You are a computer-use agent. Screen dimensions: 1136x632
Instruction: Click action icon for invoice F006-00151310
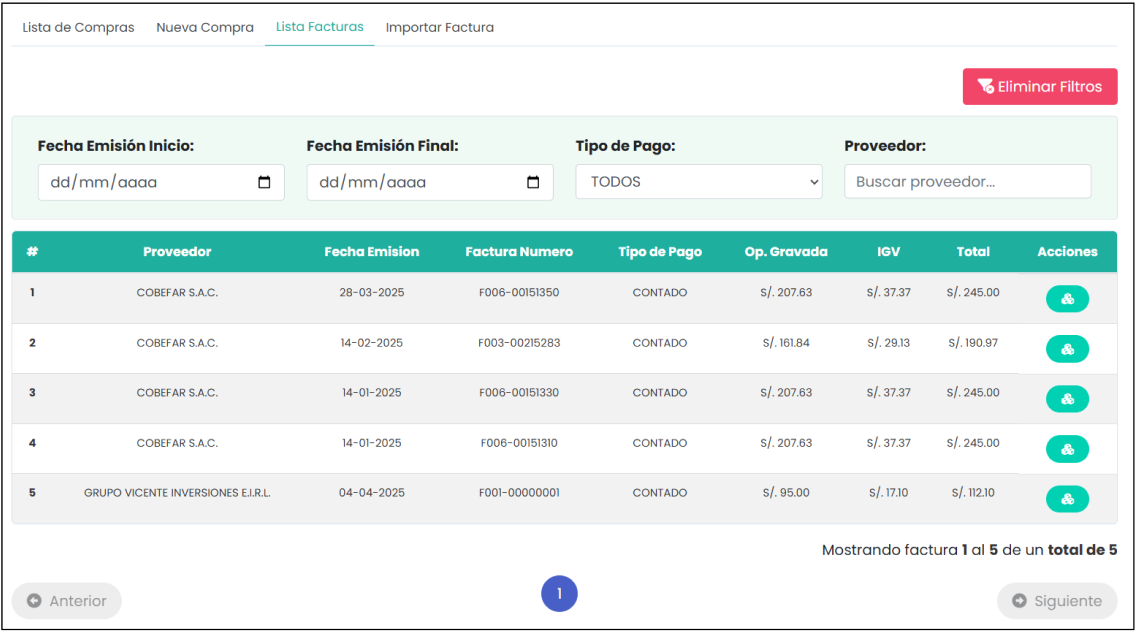point(1067,449)
